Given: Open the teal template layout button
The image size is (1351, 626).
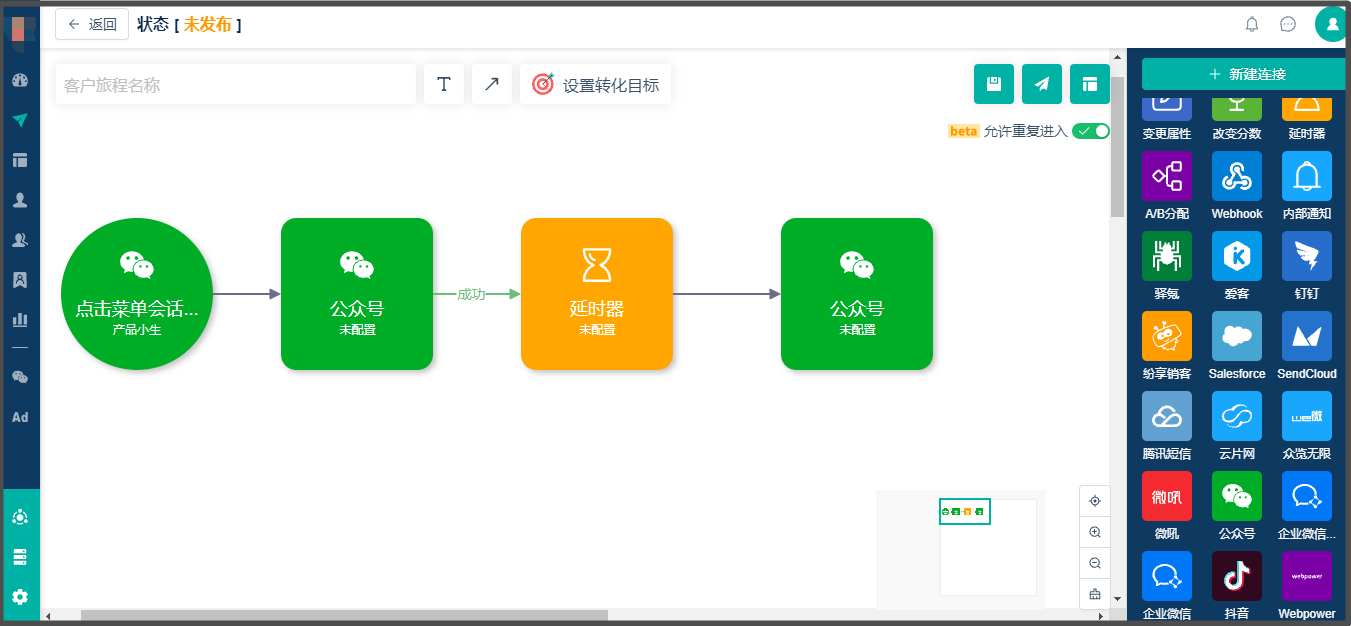Looking at the screenshot, I should (1090, 84).
